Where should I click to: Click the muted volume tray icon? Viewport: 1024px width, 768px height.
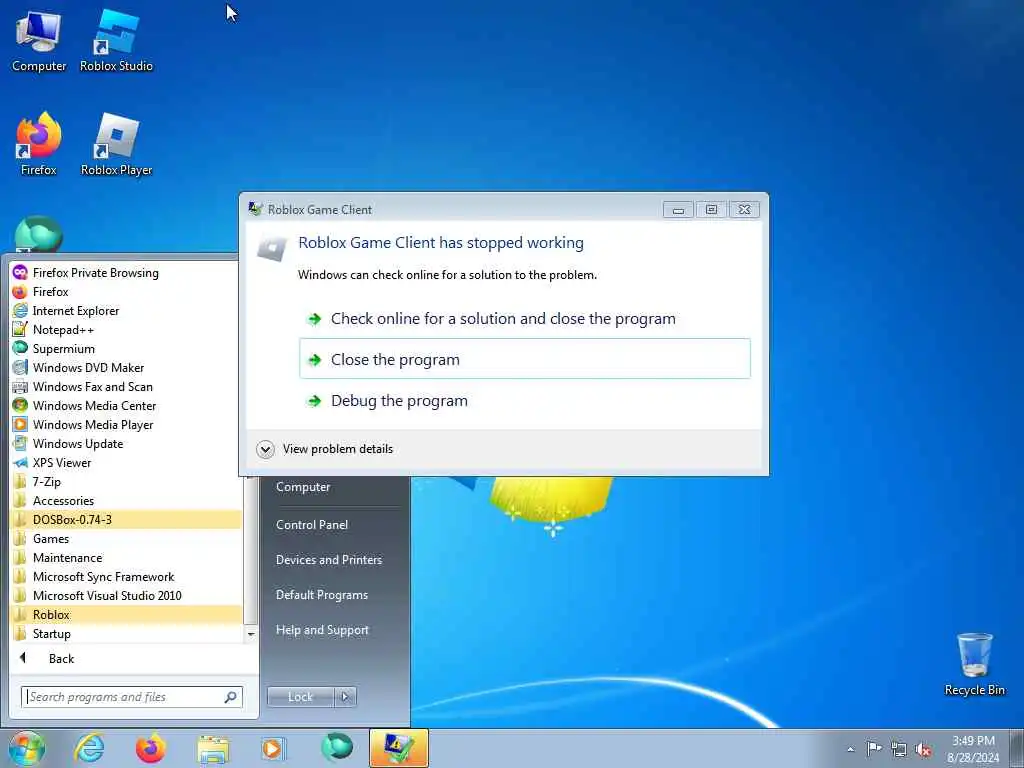(x=923, y=749)
